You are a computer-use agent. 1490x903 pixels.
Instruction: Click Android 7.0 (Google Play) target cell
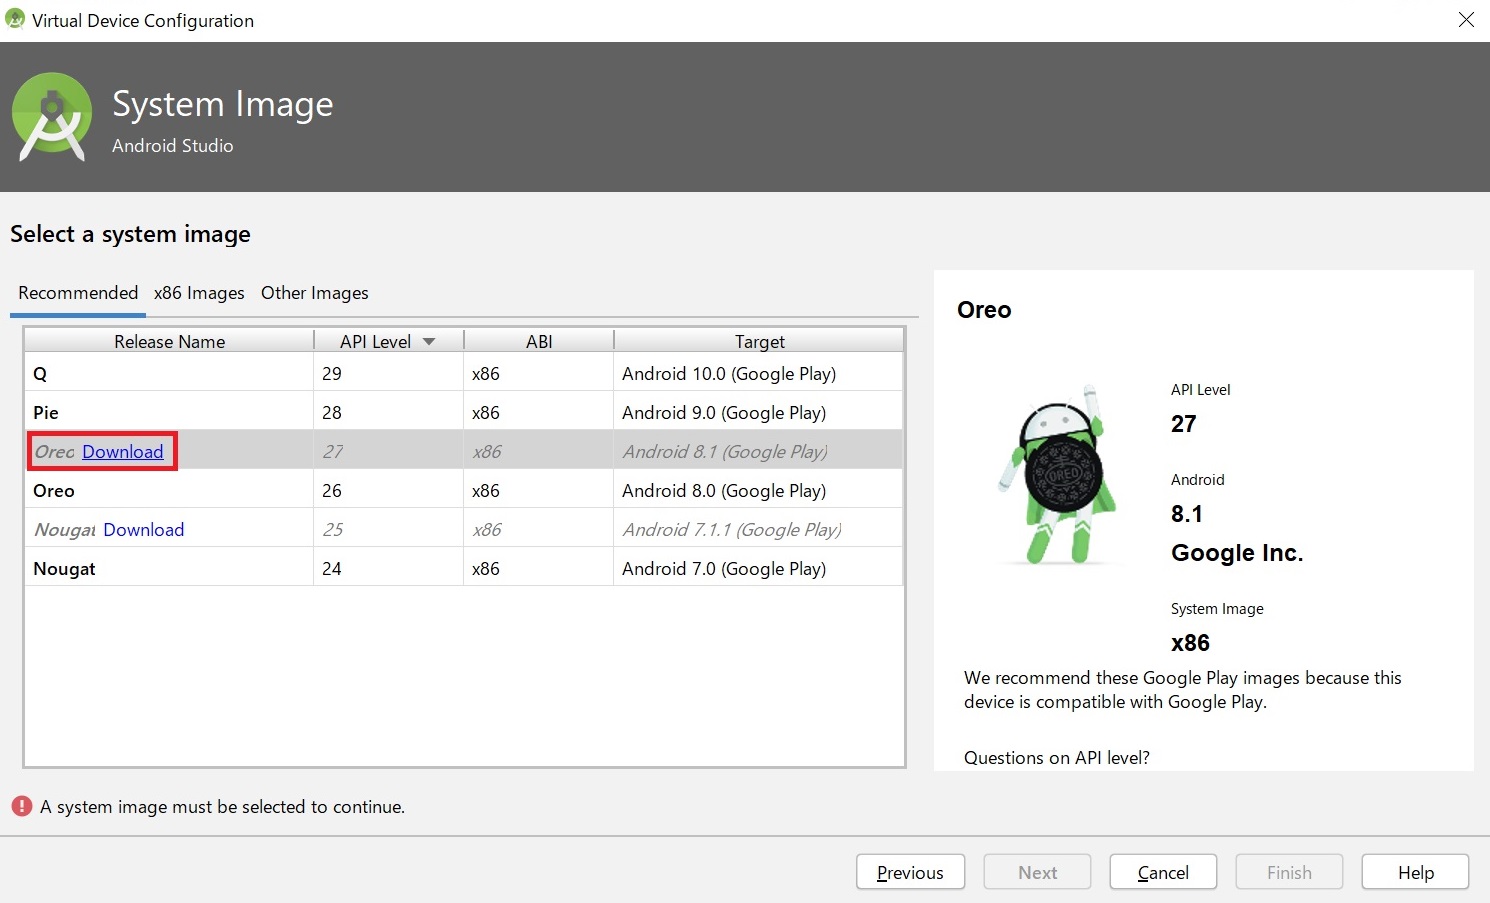[x=759, y=568]
